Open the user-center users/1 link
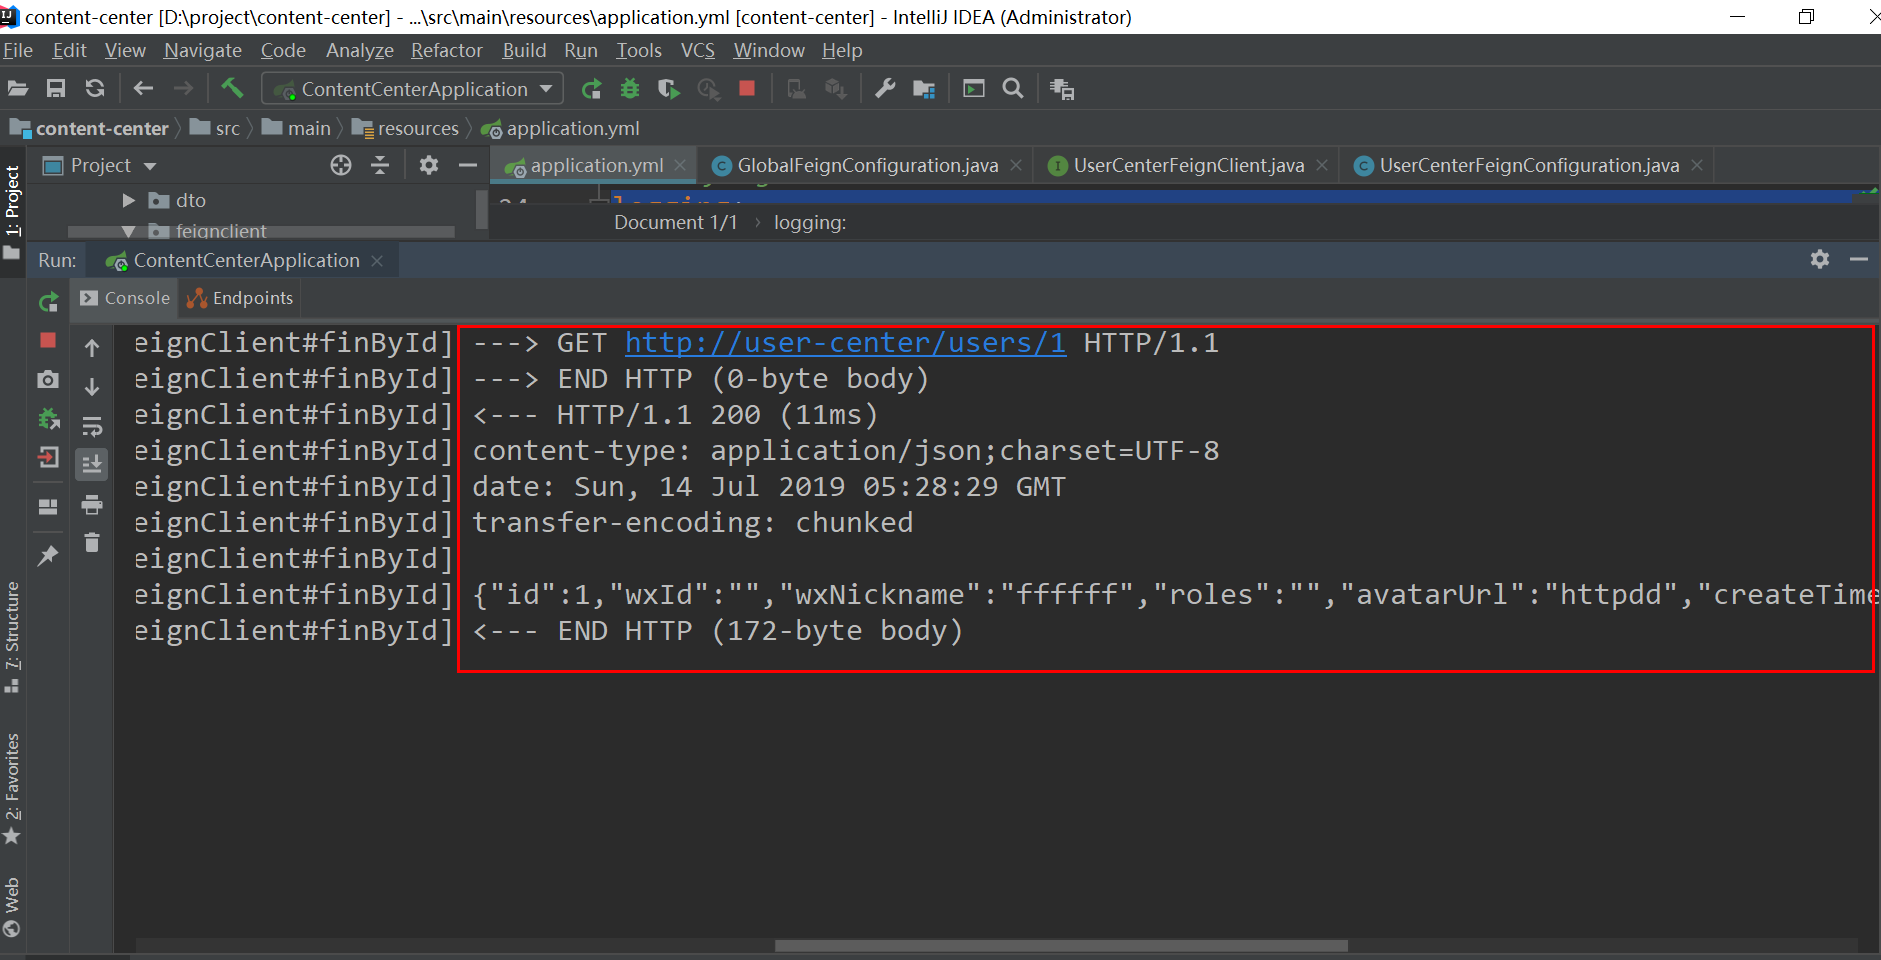The image size is (1881, 960). point(845,343)
